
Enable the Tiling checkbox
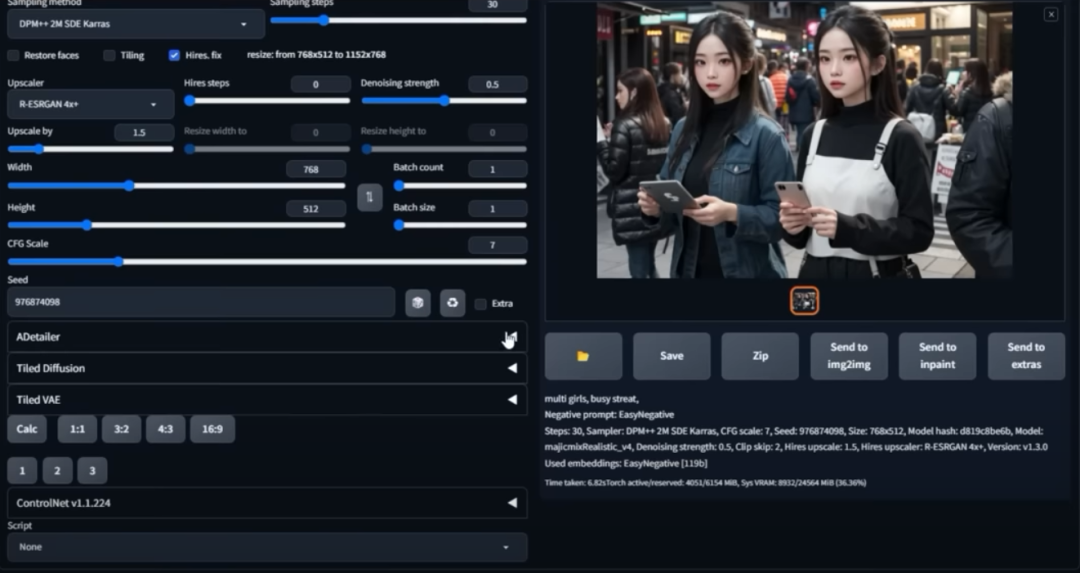[109, 55]
